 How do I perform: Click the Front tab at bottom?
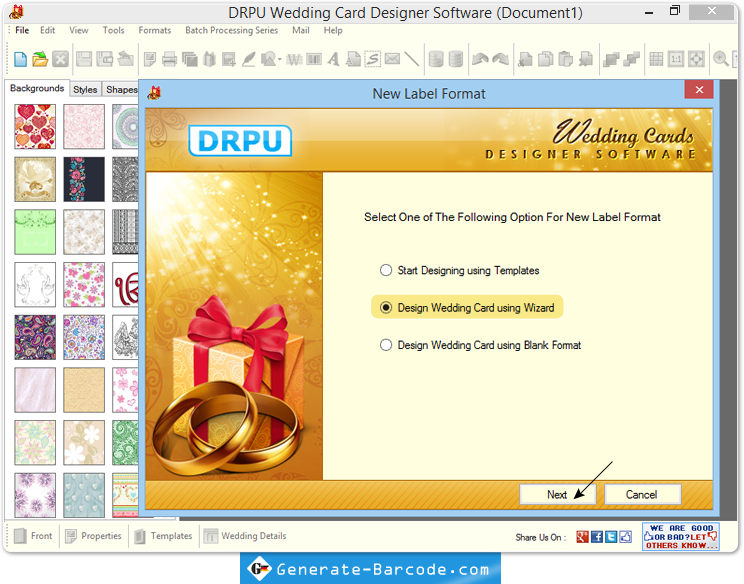click(33, 536)
